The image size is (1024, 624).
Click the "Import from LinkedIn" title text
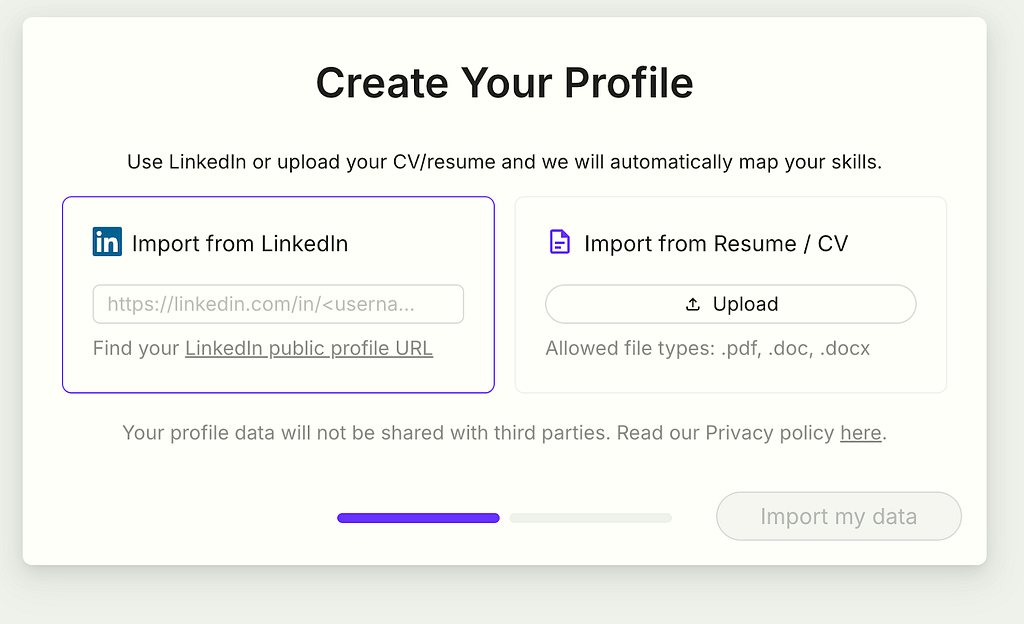point(240,243)
